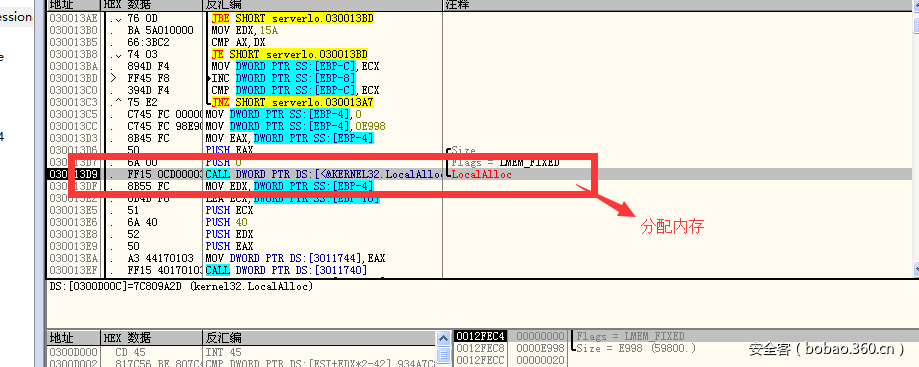Click address 030013E9 in the address column
The height and width of the screenshot is (367, 919).
click(x=73, y=246)
